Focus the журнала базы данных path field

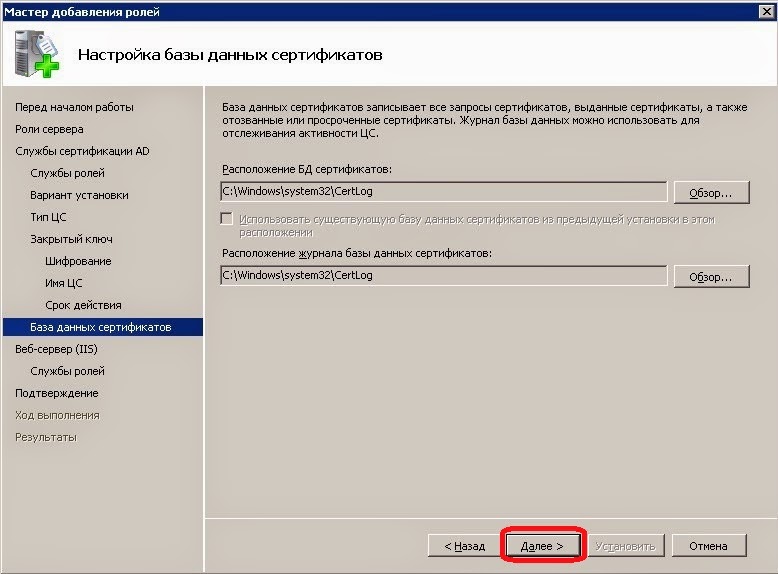click(444, 275)
